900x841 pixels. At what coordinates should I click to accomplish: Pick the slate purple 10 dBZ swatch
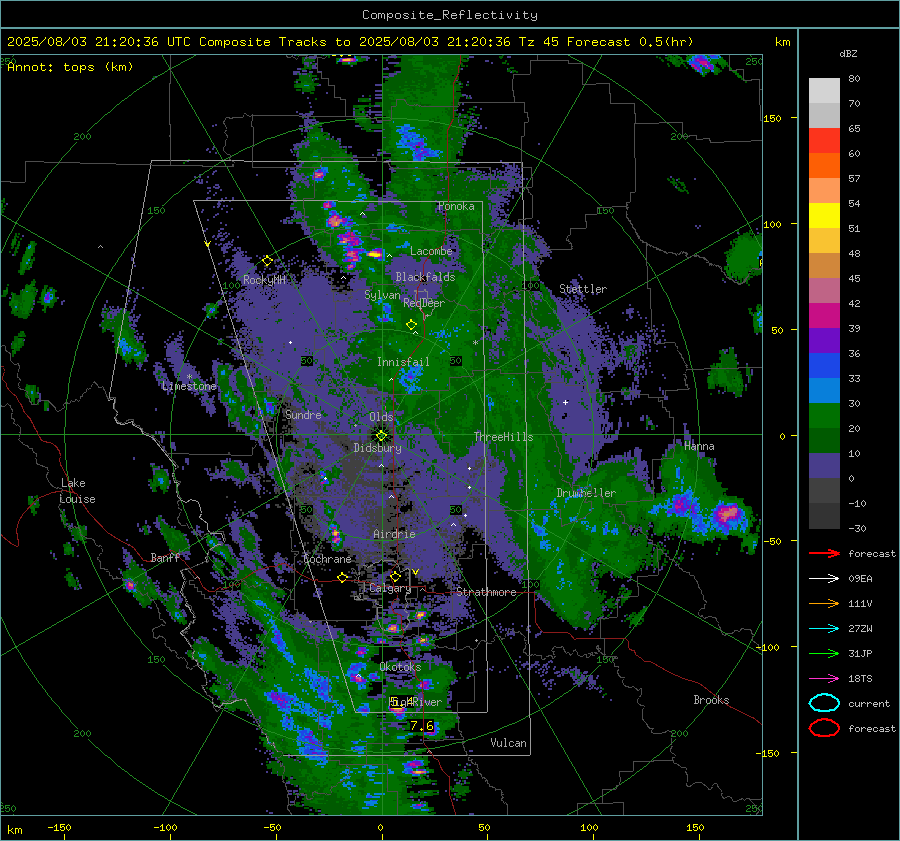[824, 465]
